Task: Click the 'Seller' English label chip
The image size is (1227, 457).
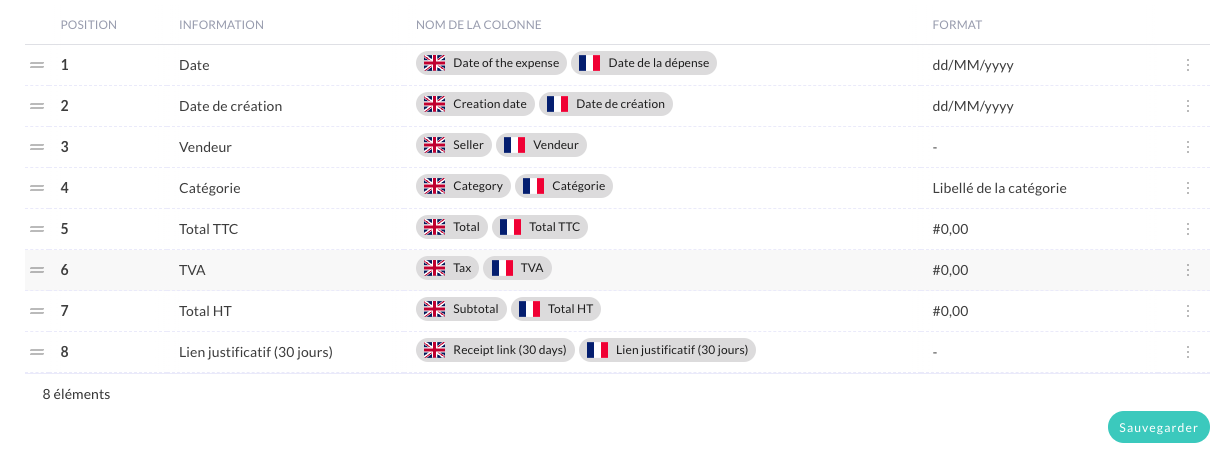Action: point(454,145)
